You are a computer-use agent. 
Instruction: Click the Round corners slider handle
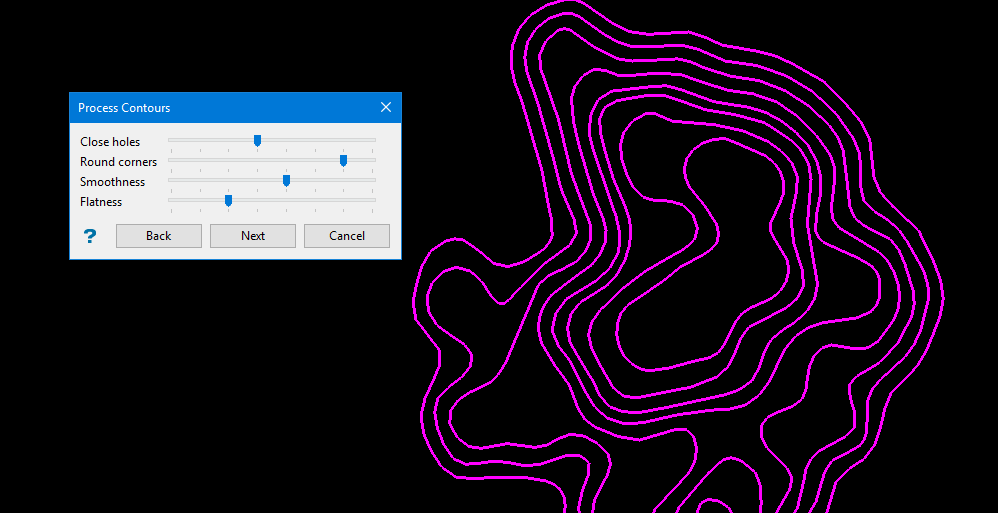(x=343, y=160)
